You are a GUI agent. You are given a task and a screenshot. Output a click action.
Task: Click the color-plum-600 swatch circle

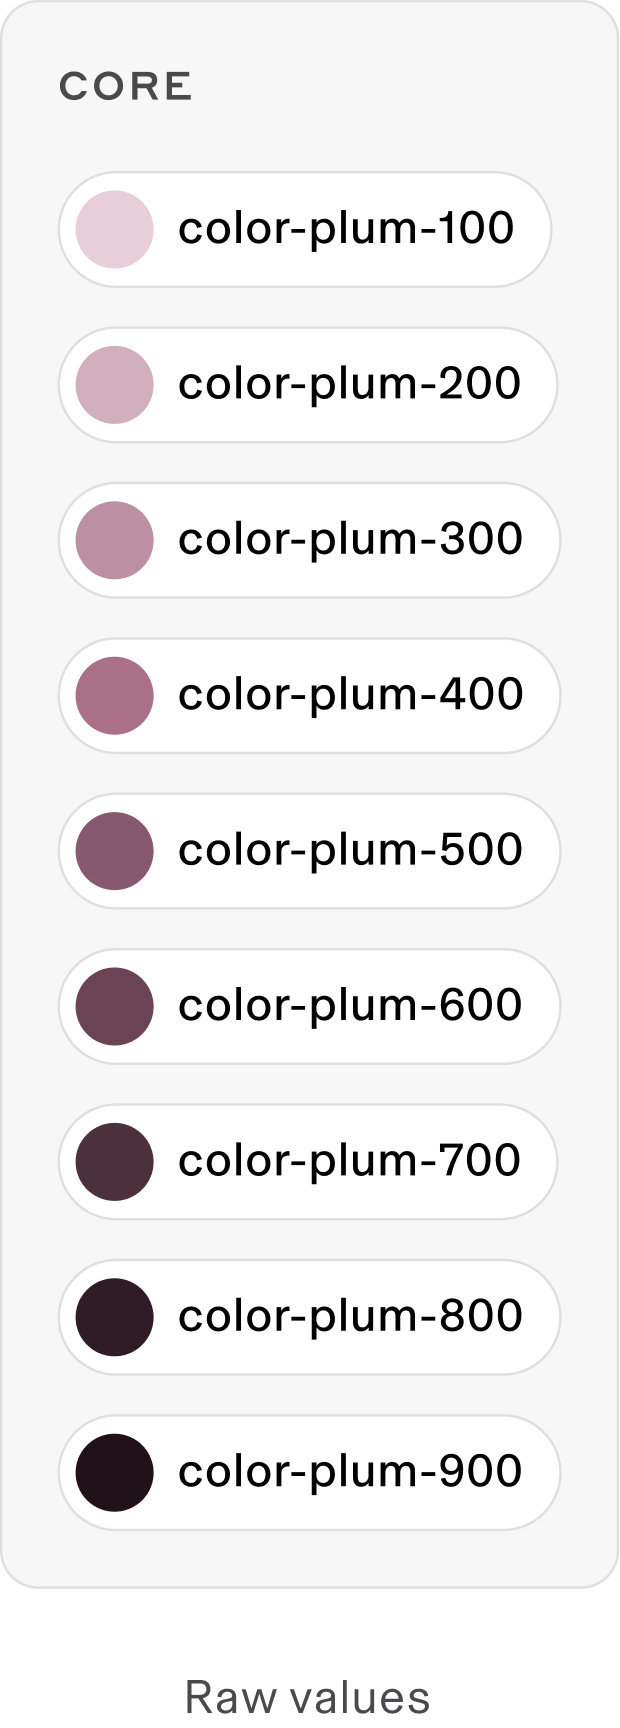tap(115, 1006)
